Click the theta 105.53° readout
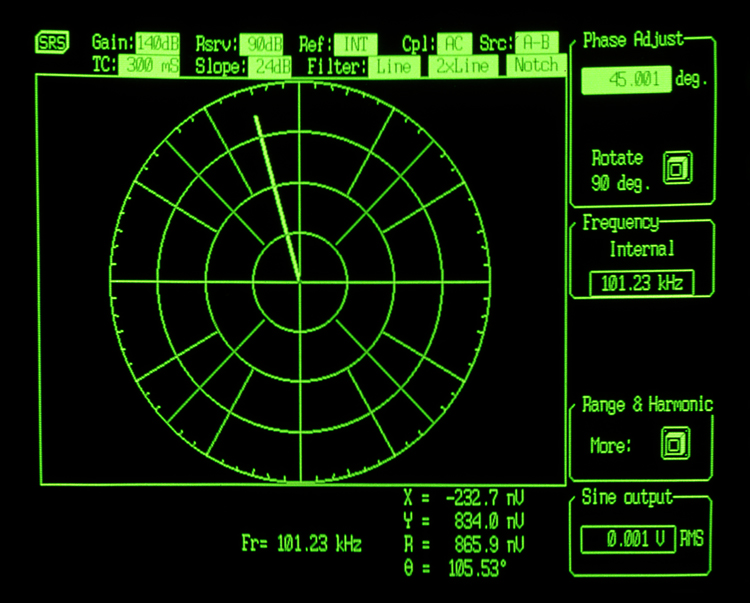This screenshot has width=750, height=603. click(x=465, y=569)
